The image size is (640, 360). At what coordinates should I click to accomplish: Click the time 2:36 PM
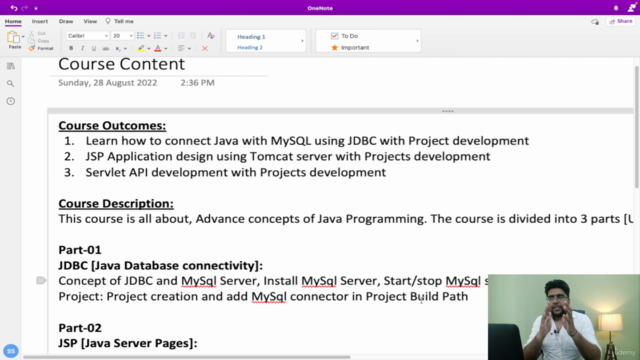pos(198,83)
